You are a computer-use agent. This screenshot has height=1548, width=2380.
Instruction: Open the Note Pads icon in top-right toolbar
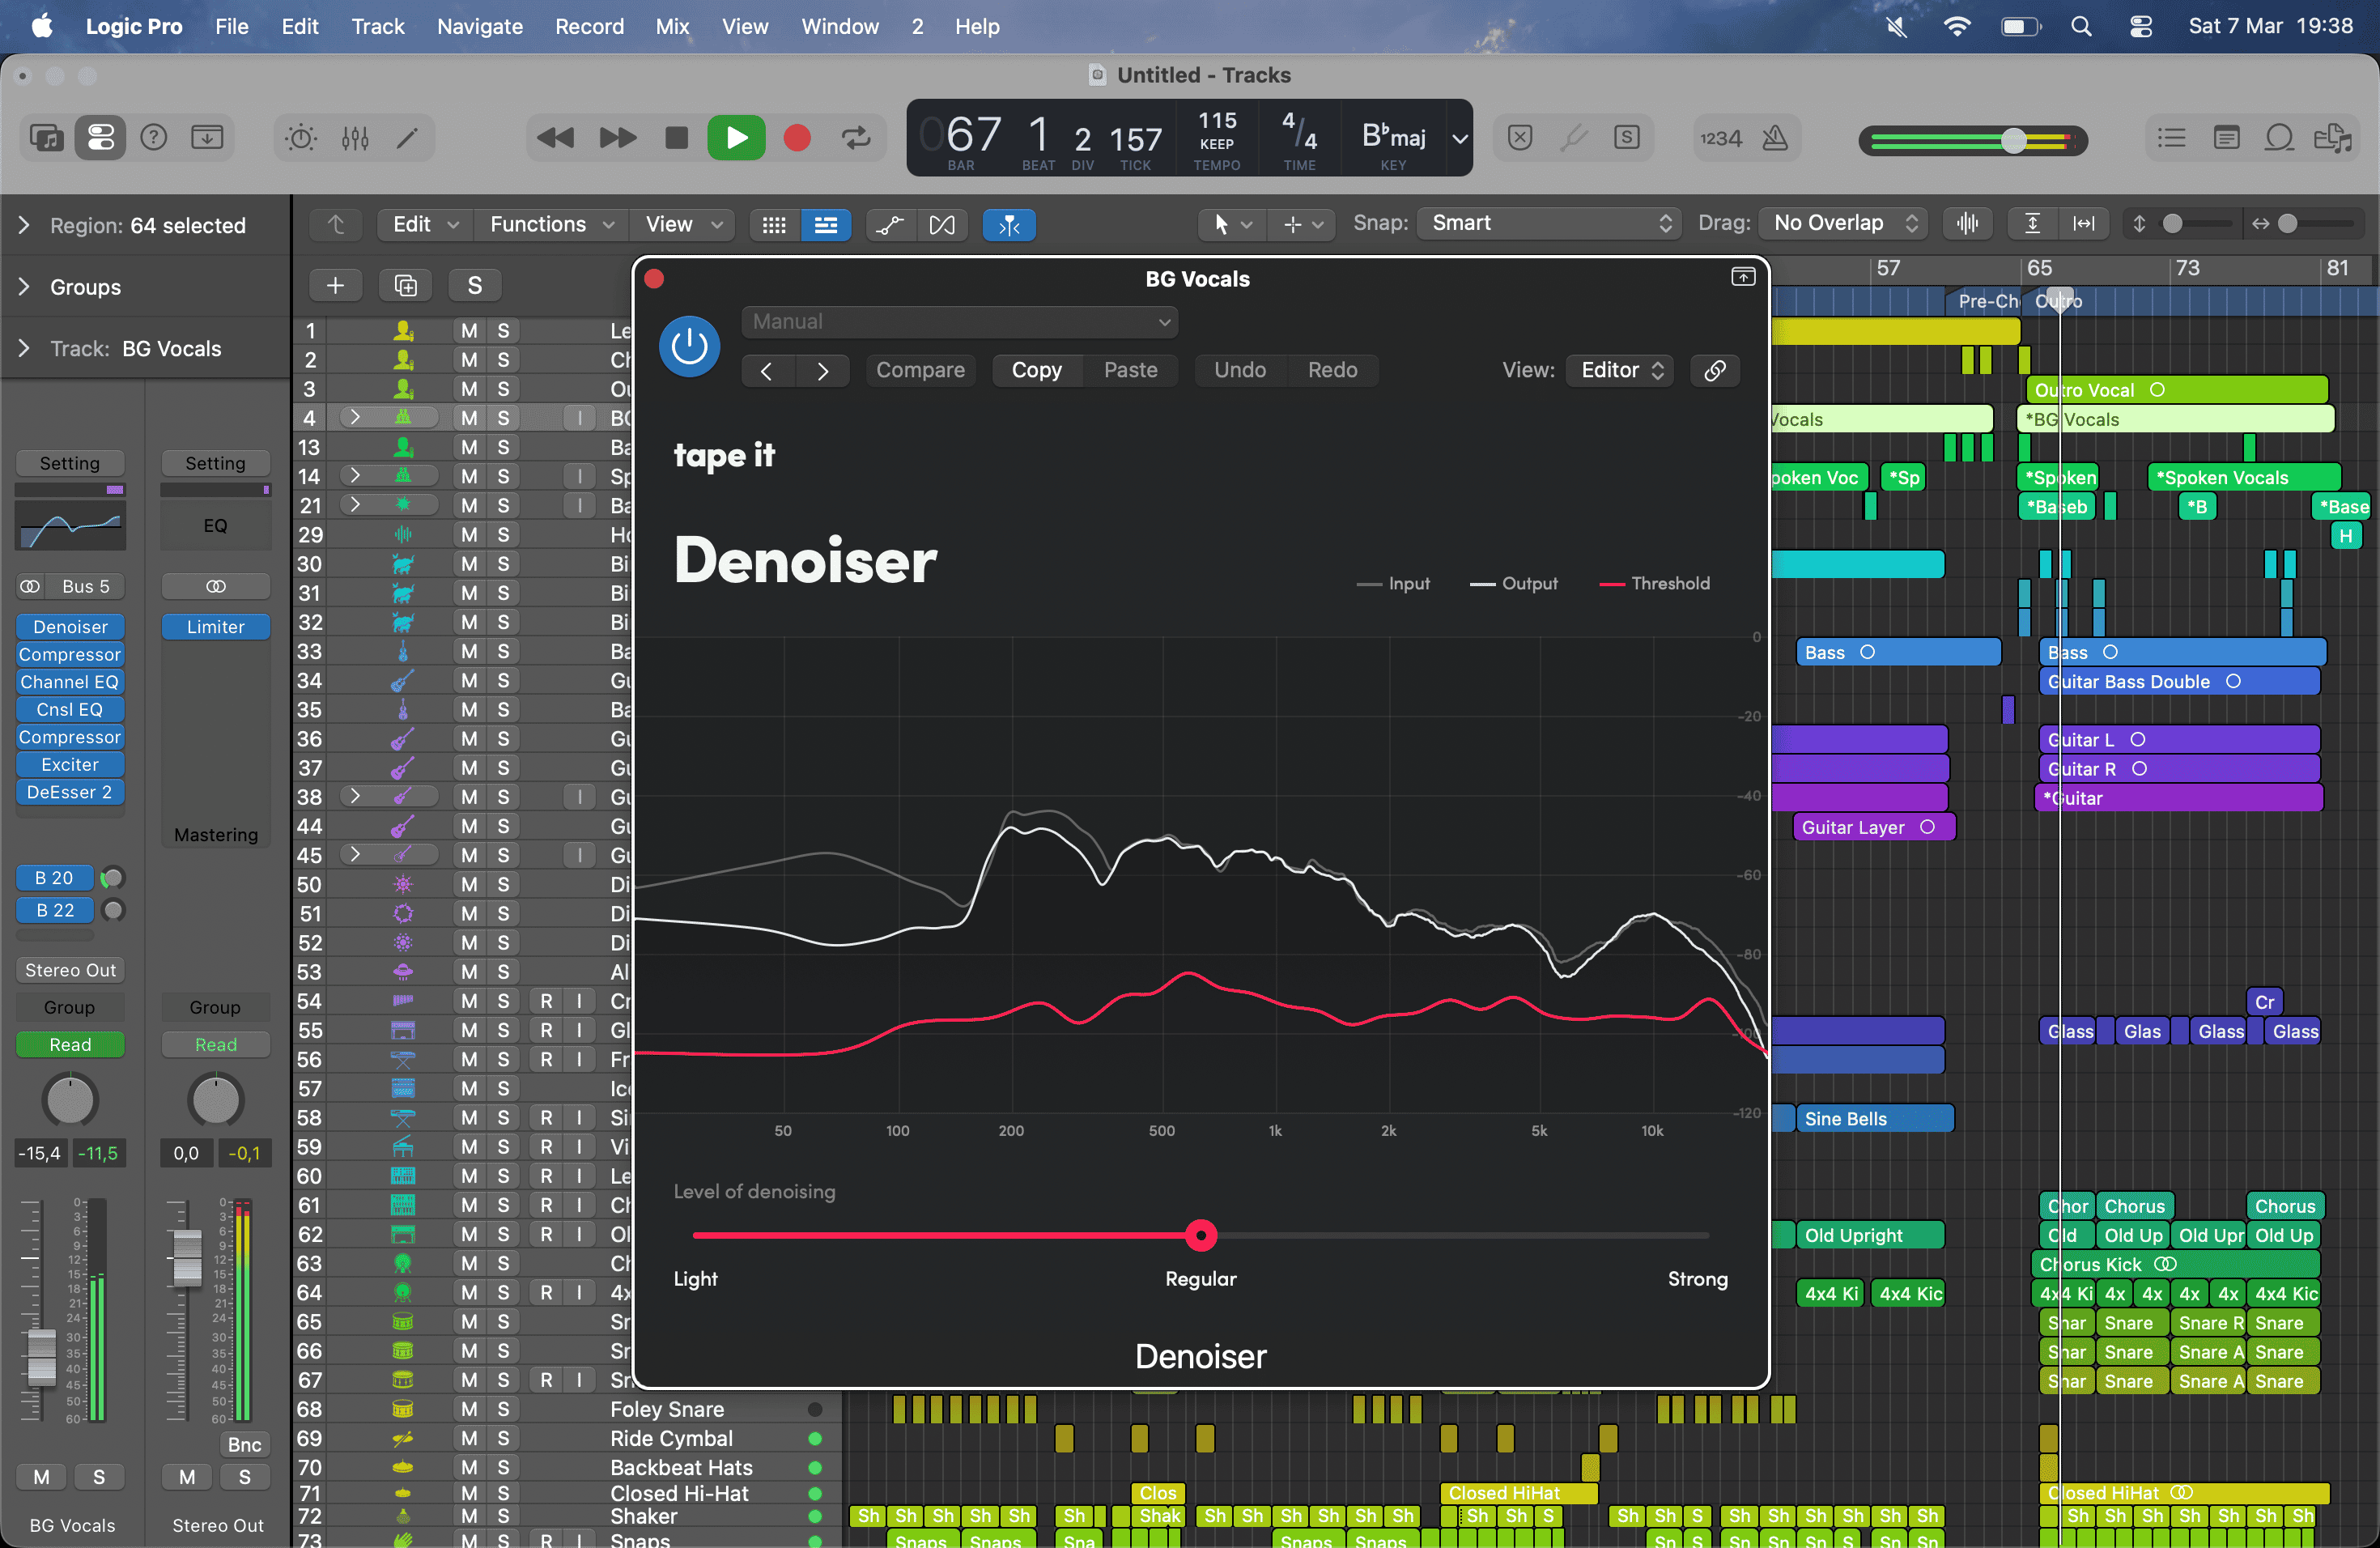pyautogui.click(x=2227, y=138)
